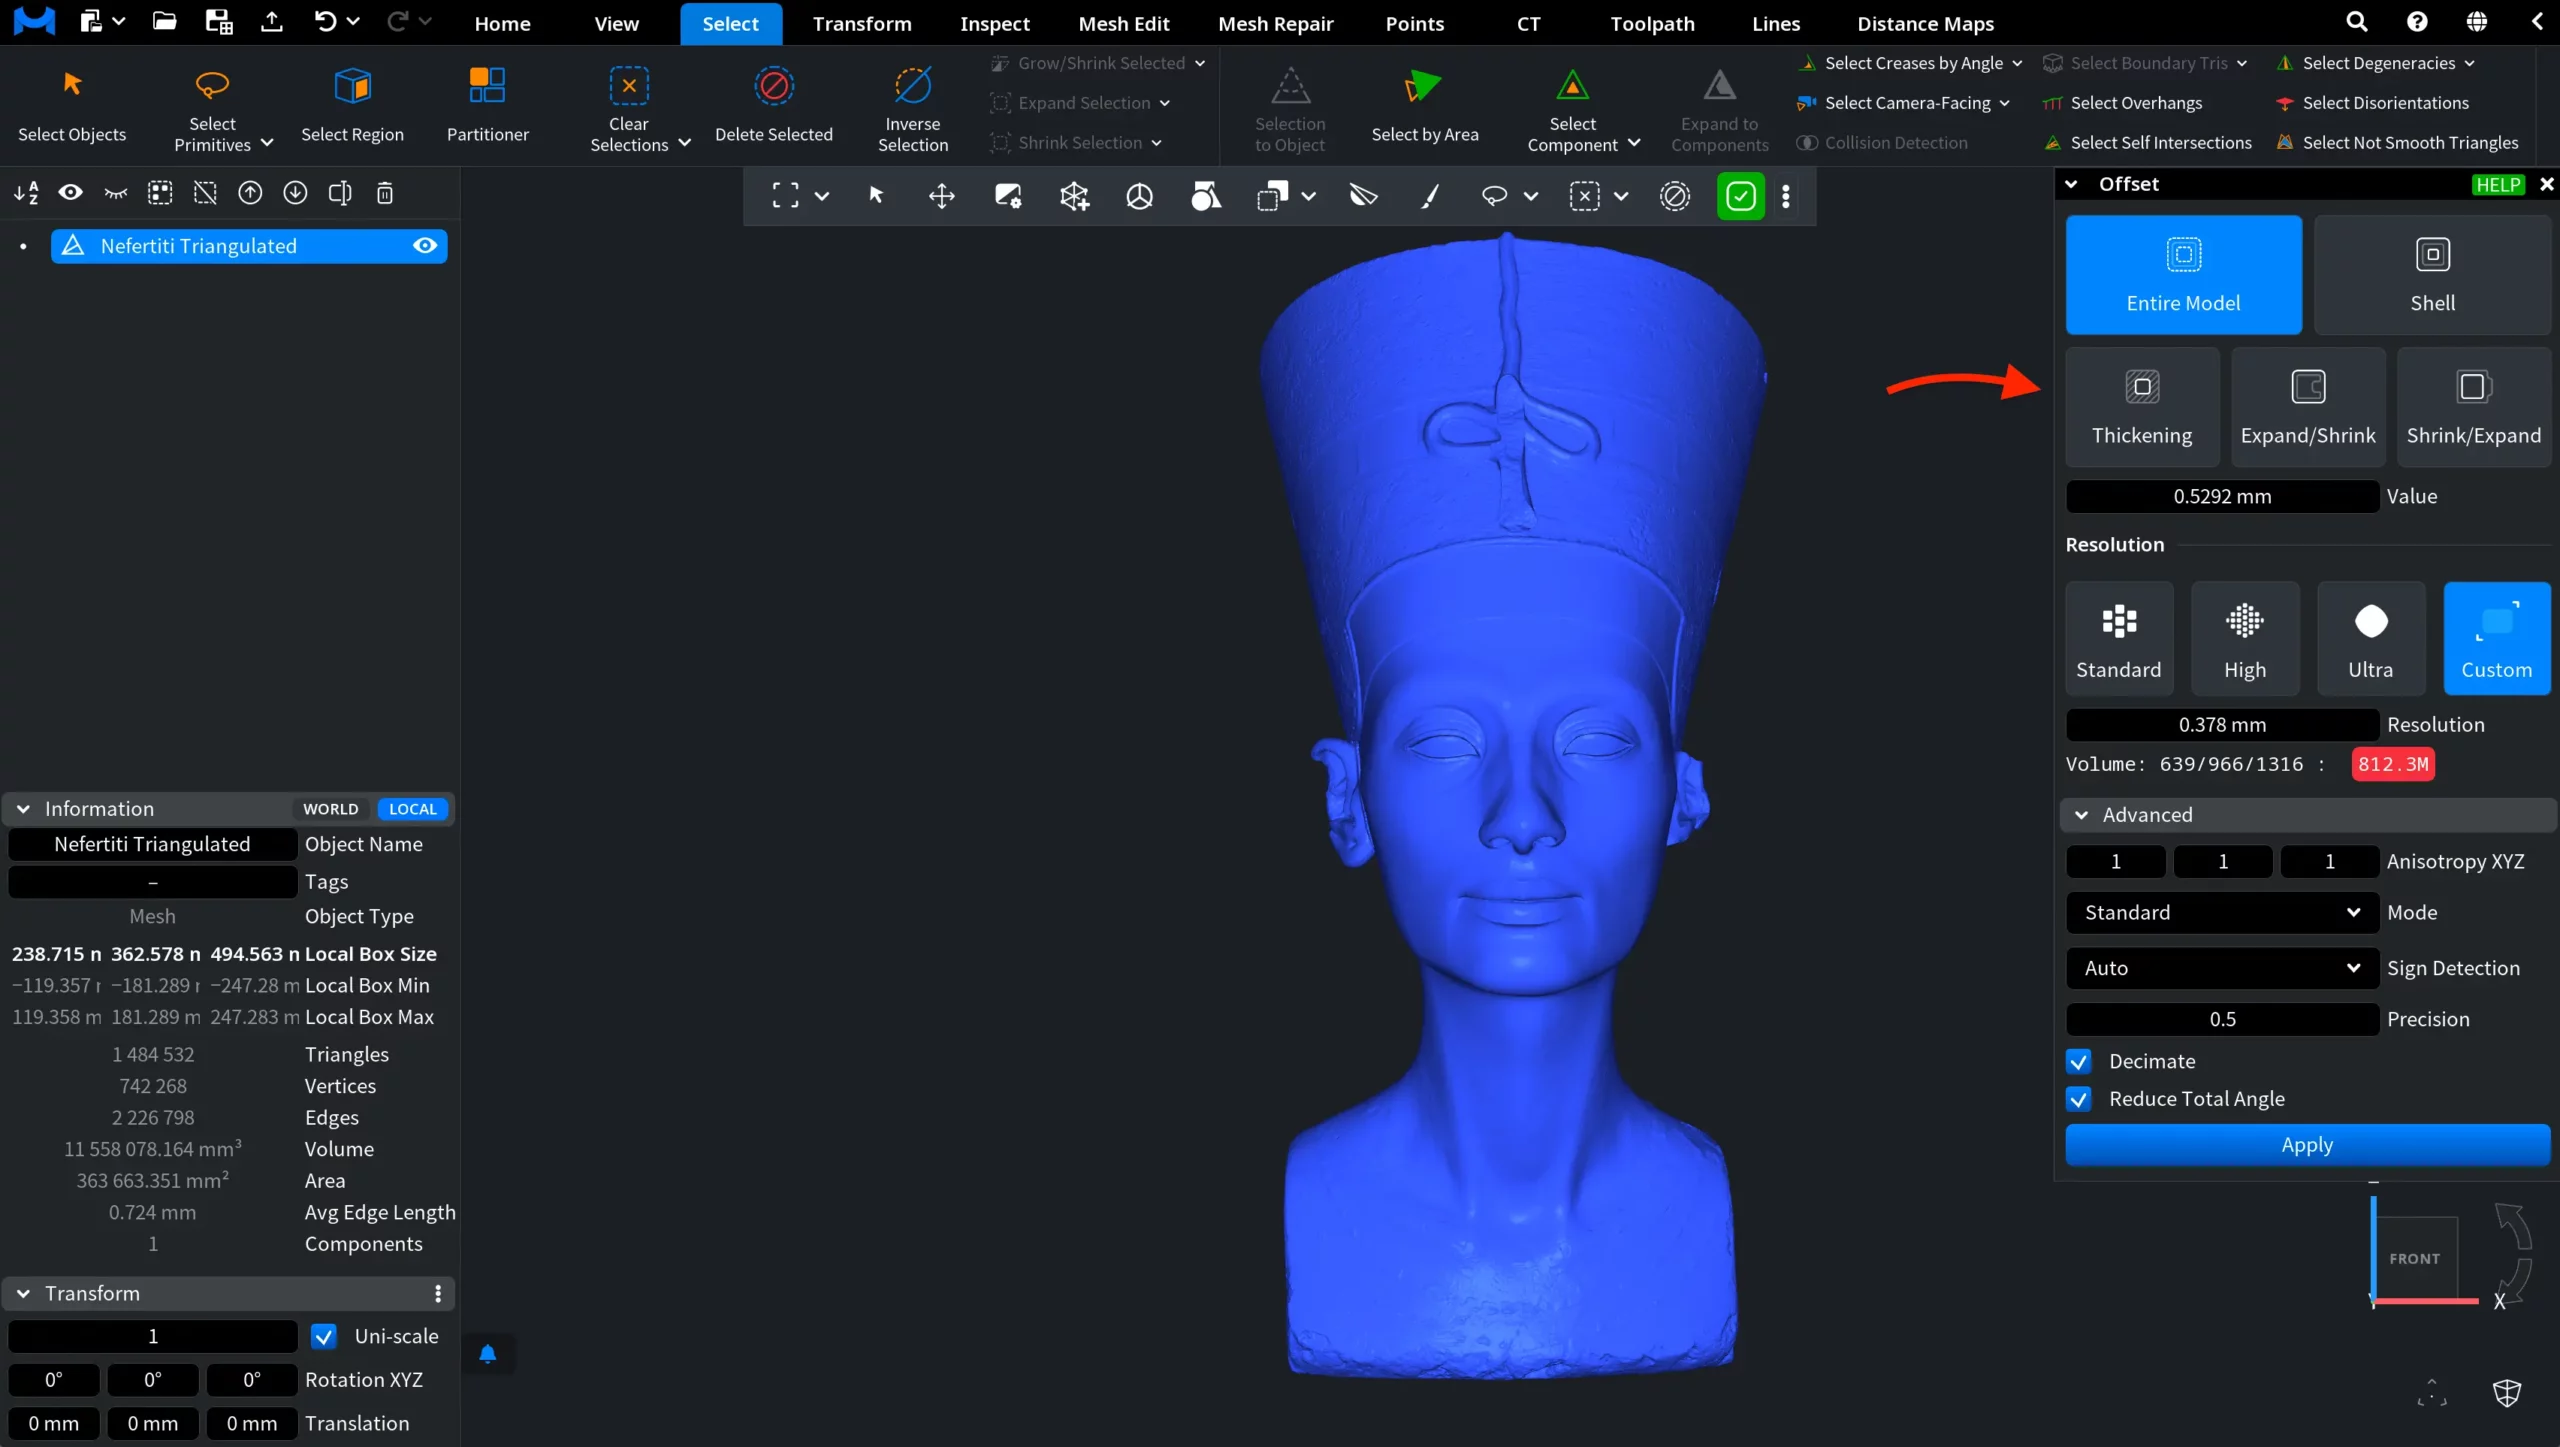Move object down in the list

coord(295,193)
